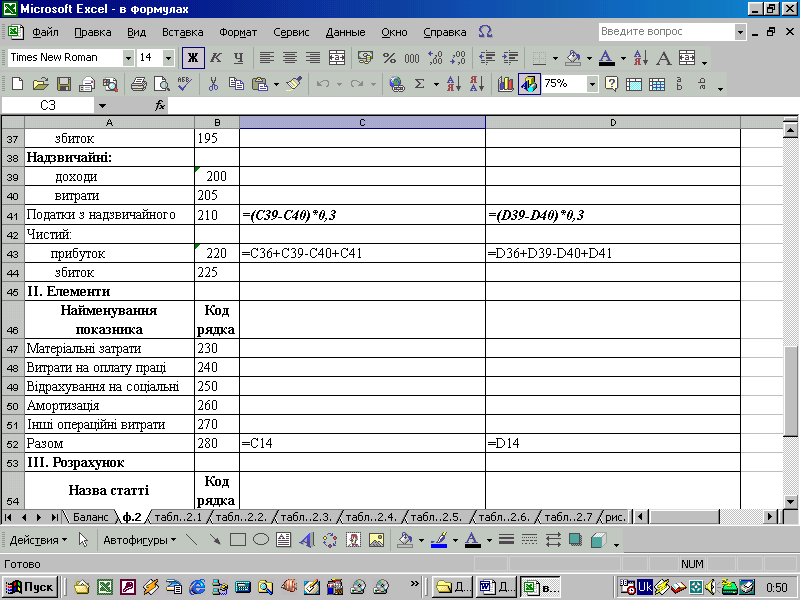
Task: Click the insert function fx button
Action: 160,106
